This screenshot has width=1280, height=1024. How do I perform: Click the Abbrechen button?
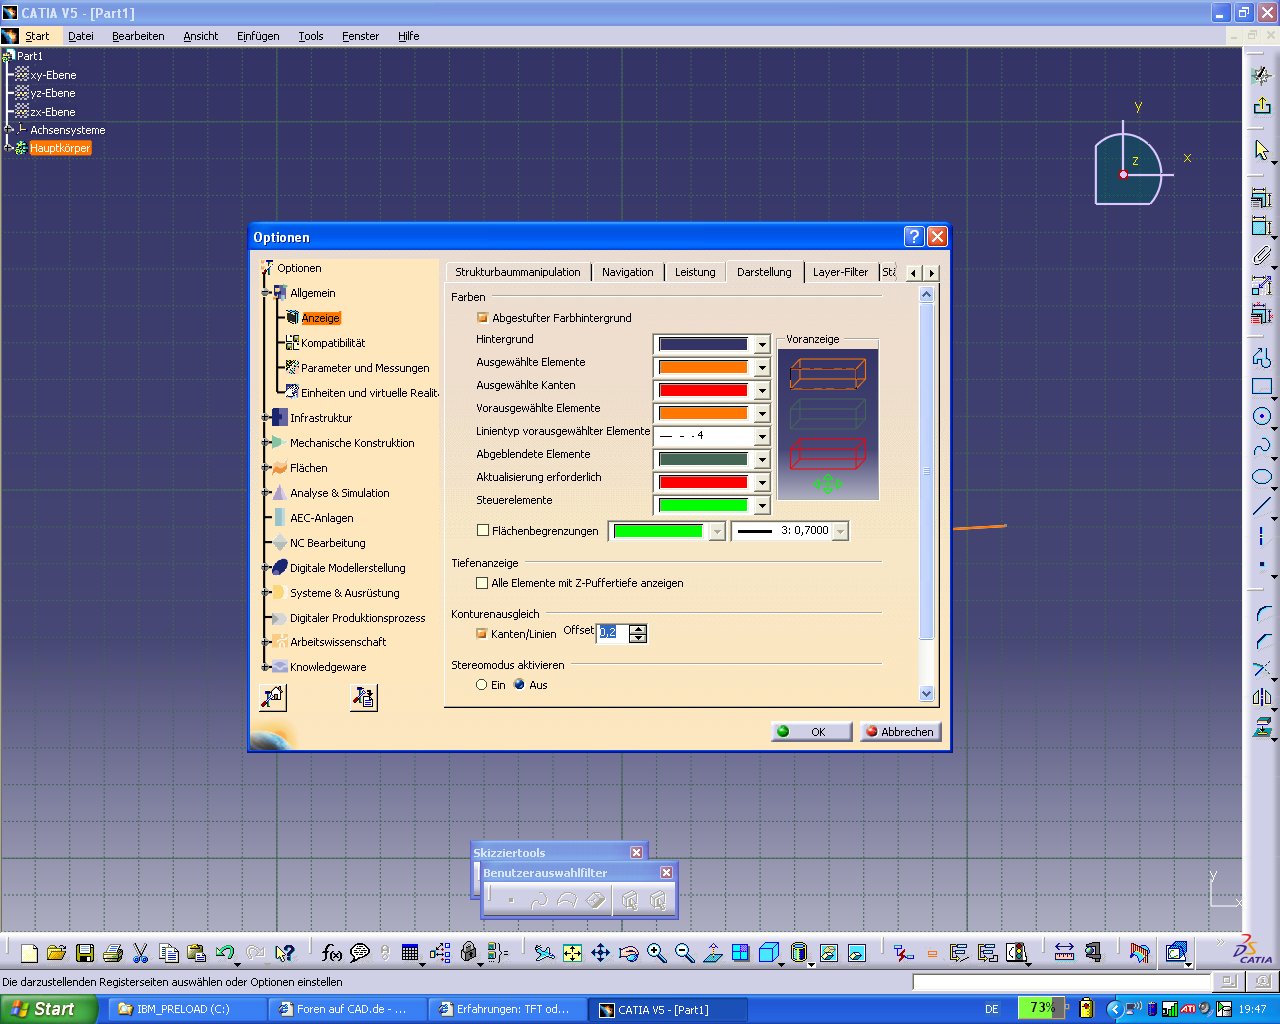pos(900,732)
